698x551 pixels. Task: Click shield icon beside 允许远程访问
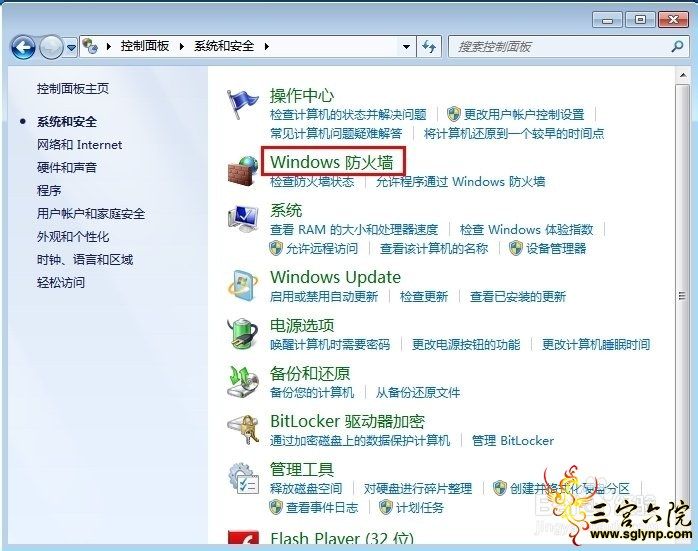tap(276, 248)
